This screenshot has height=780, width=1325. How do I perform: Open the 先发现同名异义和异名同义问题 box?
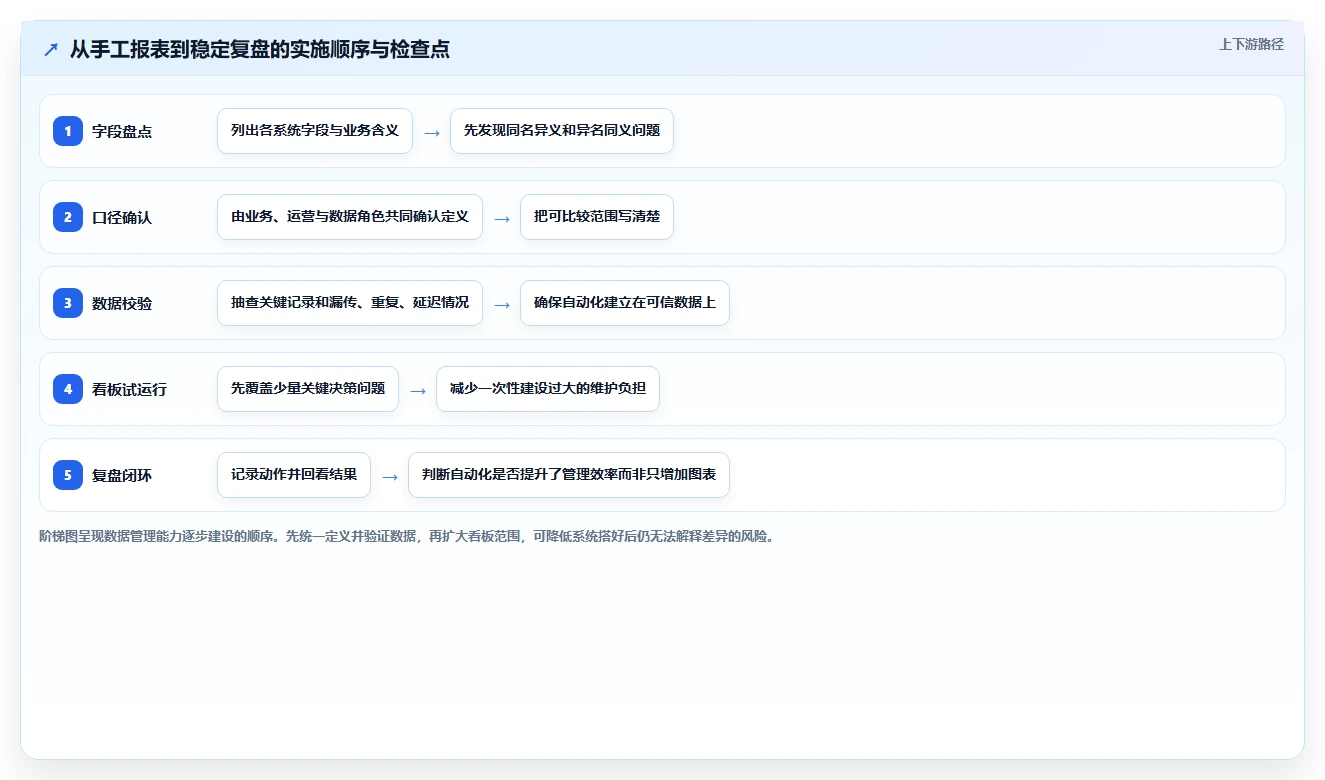click(562, 131)
